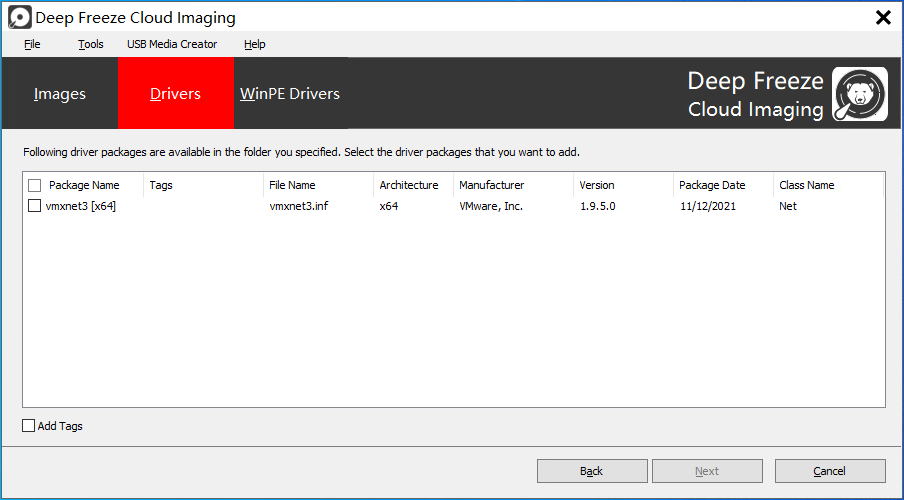Enable the Add Tags checkbox
Viewport: 904px width, 500px height.
tap(28, 426)
